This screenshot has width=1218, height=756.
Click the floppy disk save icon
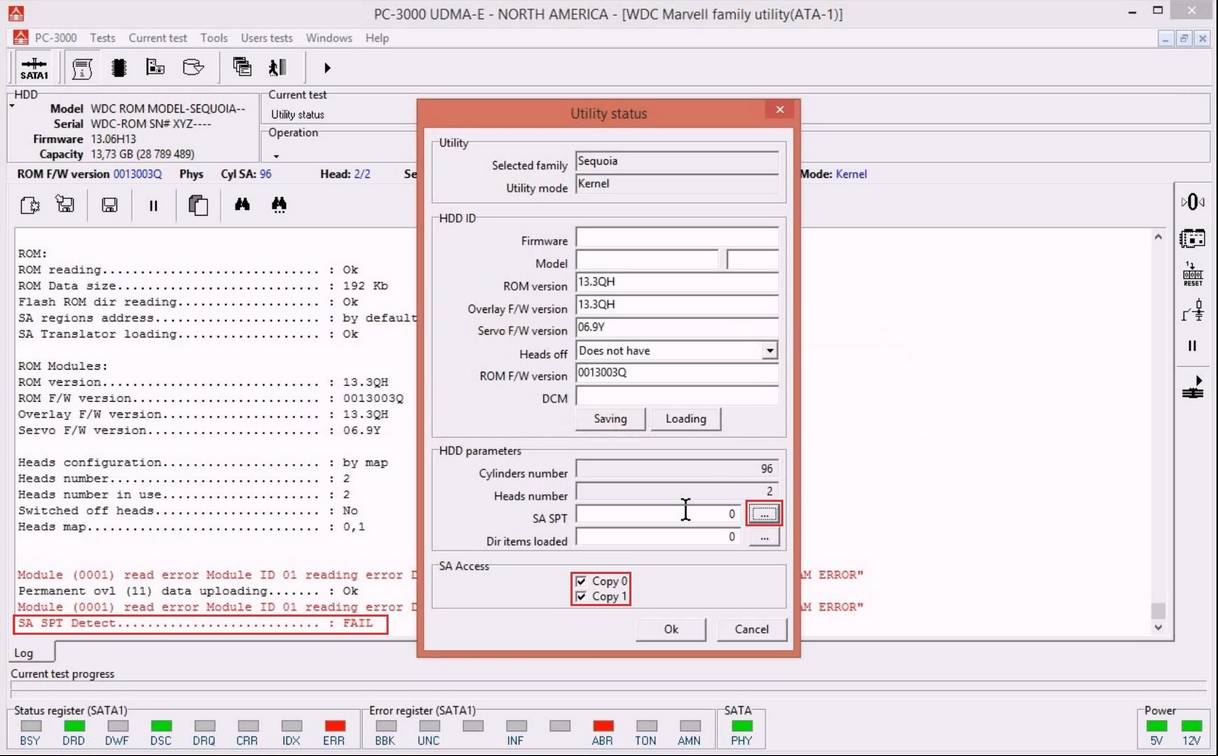110,205
